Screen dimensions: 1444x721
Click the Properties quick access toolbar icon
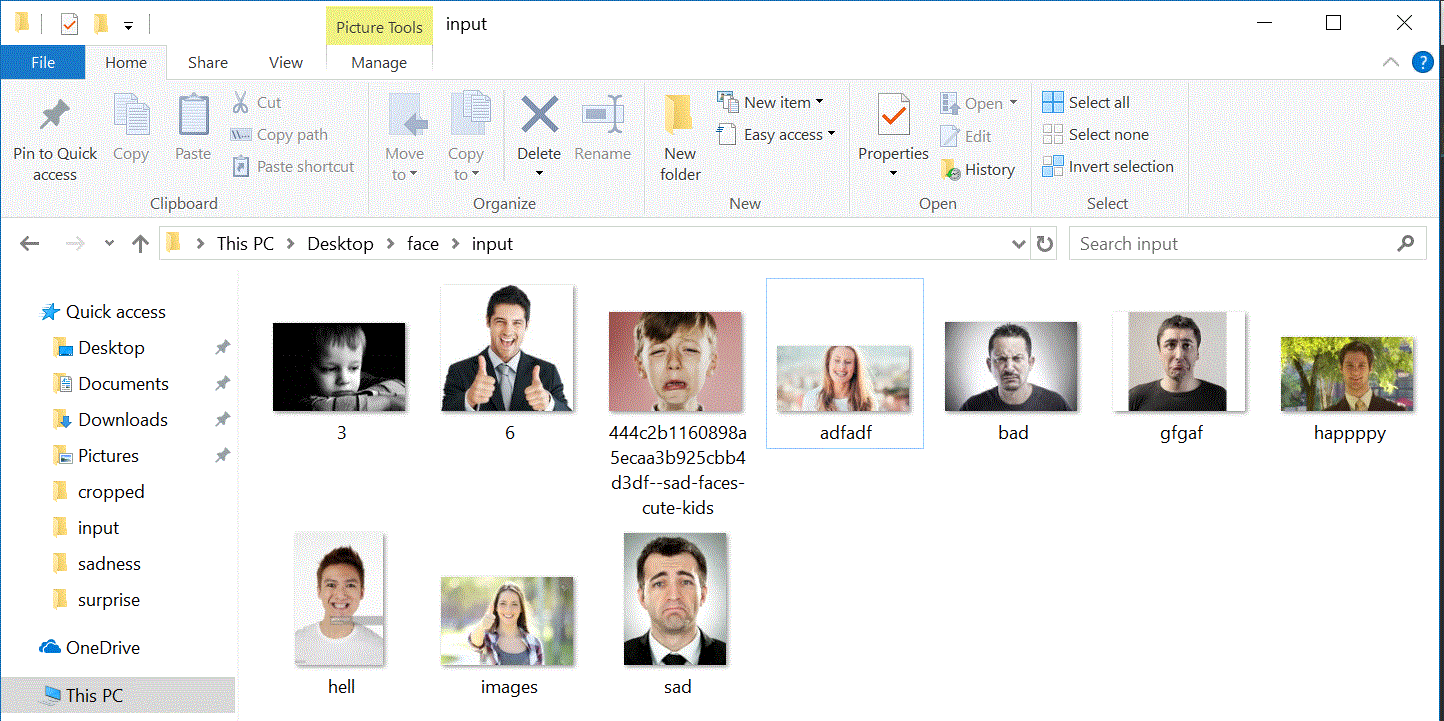click(x=69, y=24)
